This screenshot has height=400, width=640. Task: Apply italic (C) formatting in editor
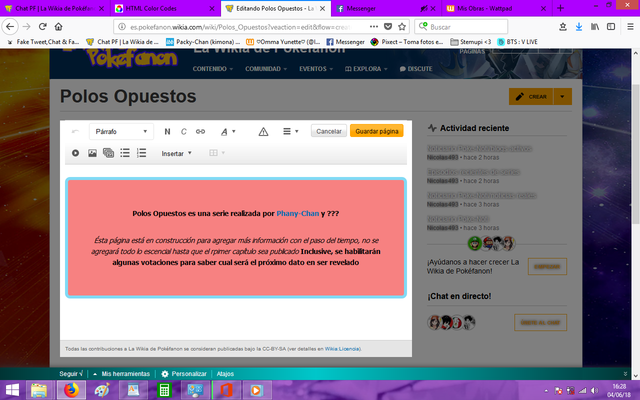184,131
